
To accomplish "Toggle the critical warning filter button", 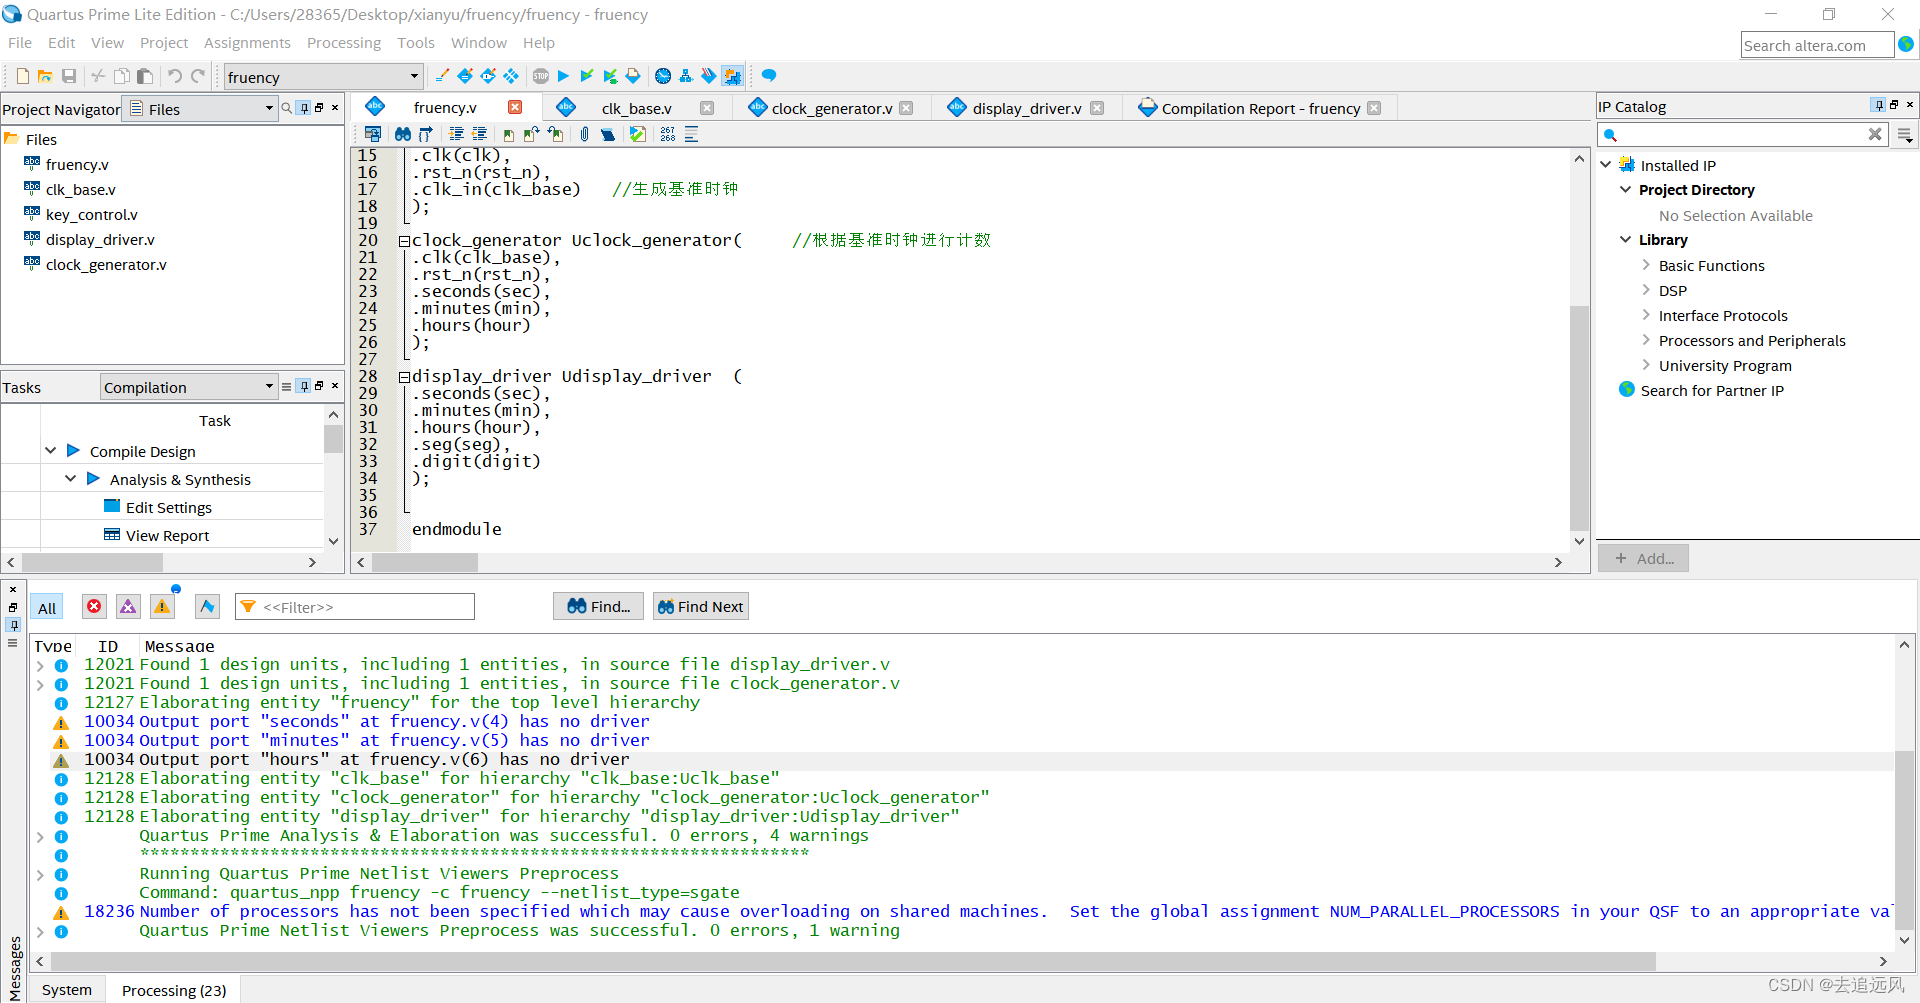I will click(x=128, y=607).
